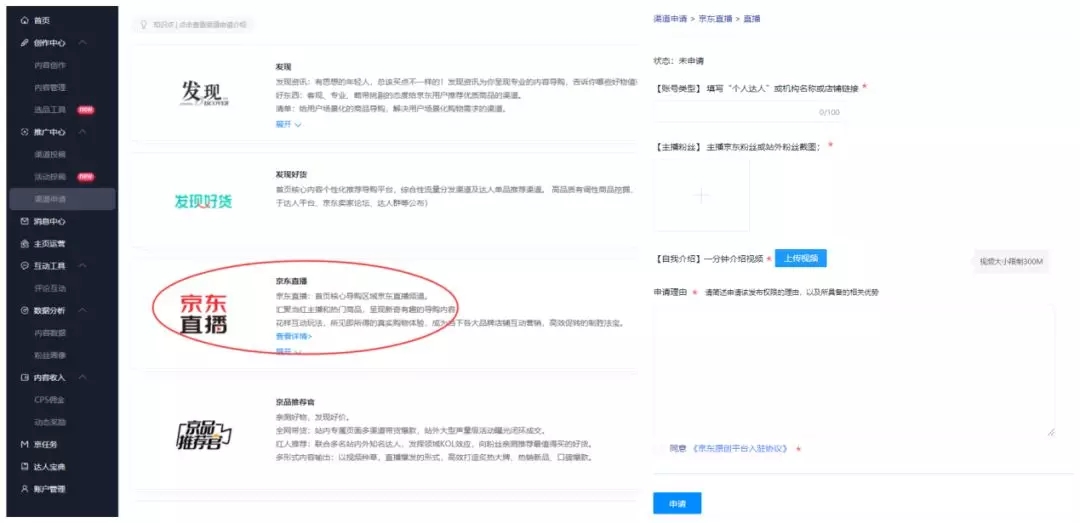Screen dimensions: 1080x523
Task: Click the 互动工具 icon in sidebar
Action: [x=25, y=266]
